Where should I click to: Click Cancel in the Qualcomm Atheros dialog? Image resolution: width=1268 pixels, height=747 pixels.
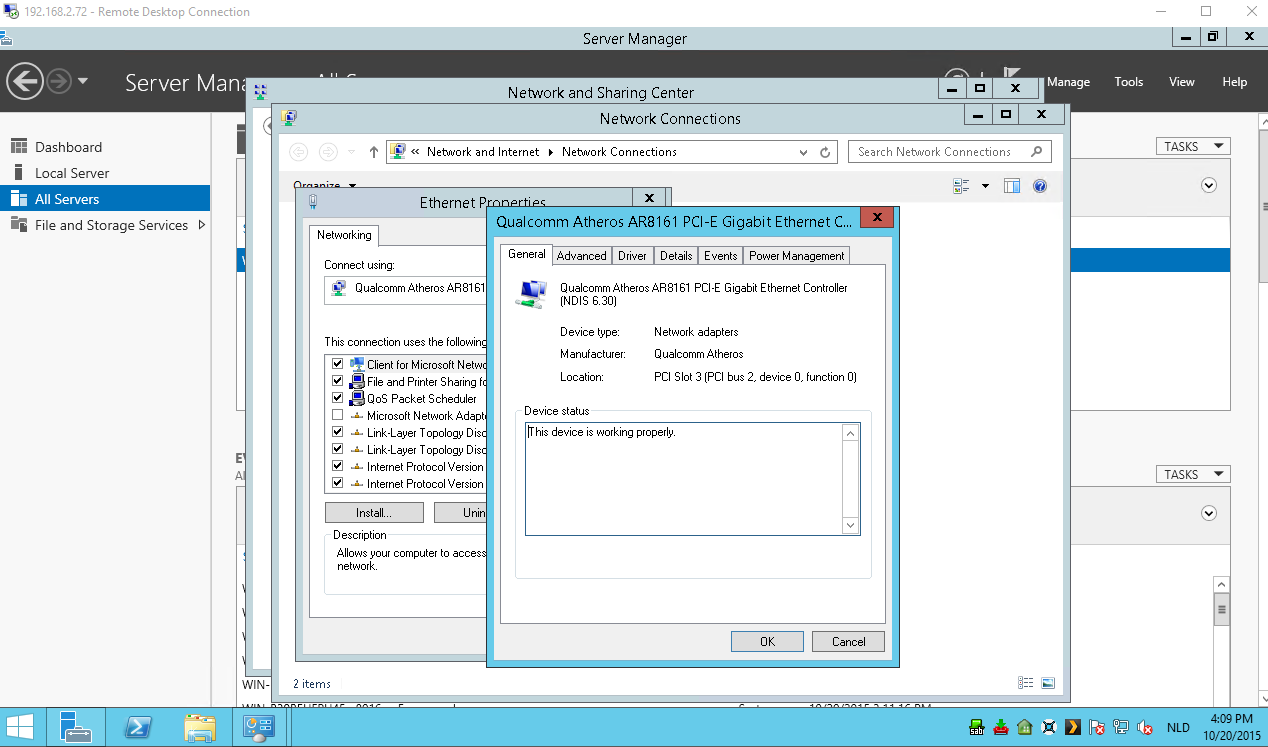pyautogui.click(x=848, y=642)
